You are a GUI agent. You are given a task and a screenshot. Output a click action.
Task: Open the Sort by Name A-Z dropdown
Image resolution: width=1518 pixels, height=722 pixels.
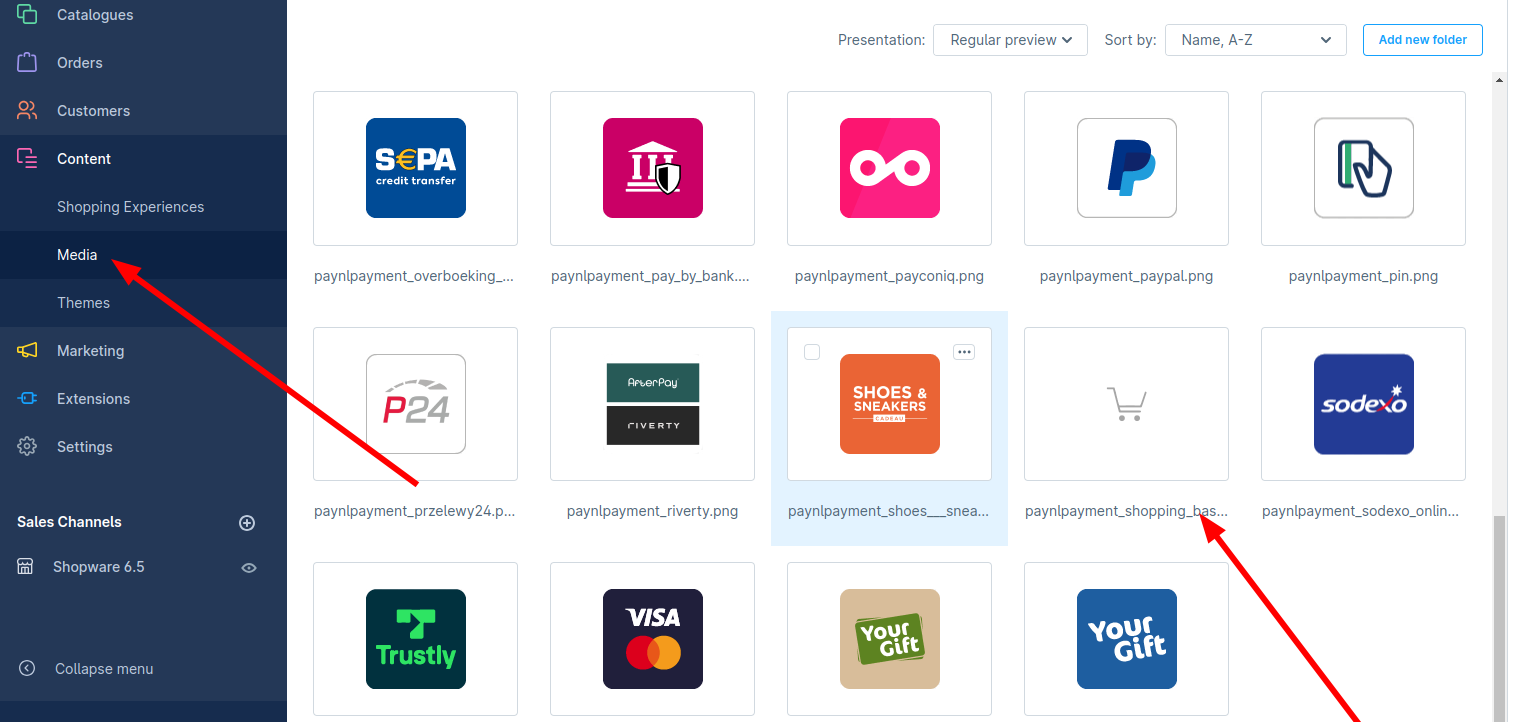tap(1255, 40)
